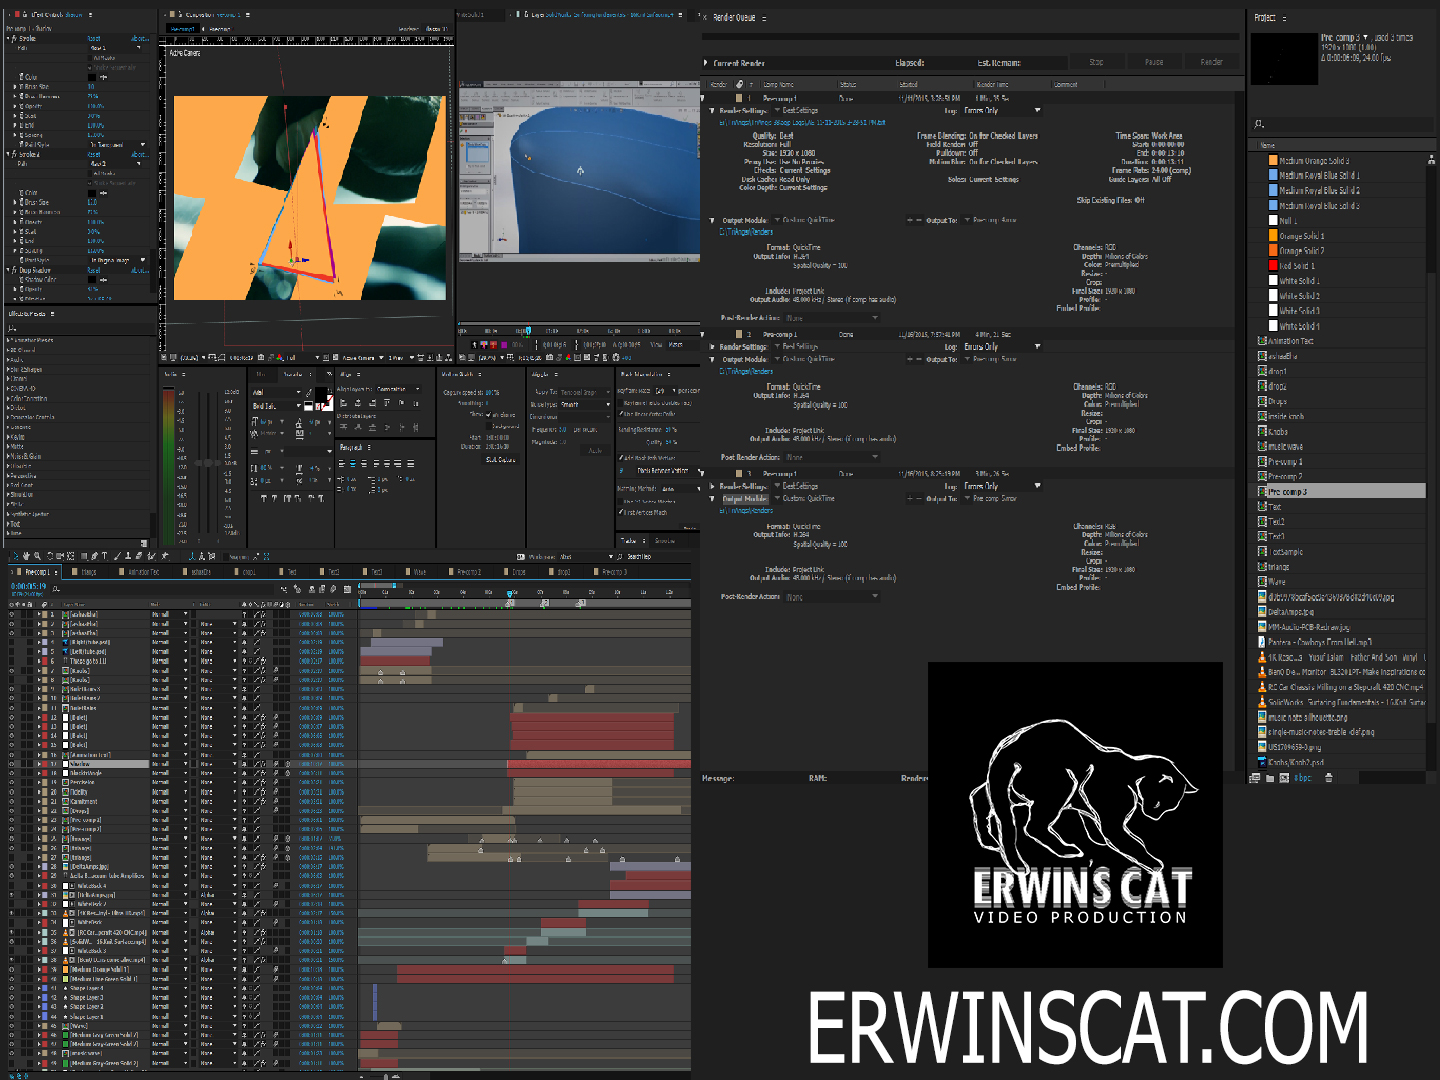
Task: Toggle Add Mask Path Vertices checkbox
Action: click(620, 458)
